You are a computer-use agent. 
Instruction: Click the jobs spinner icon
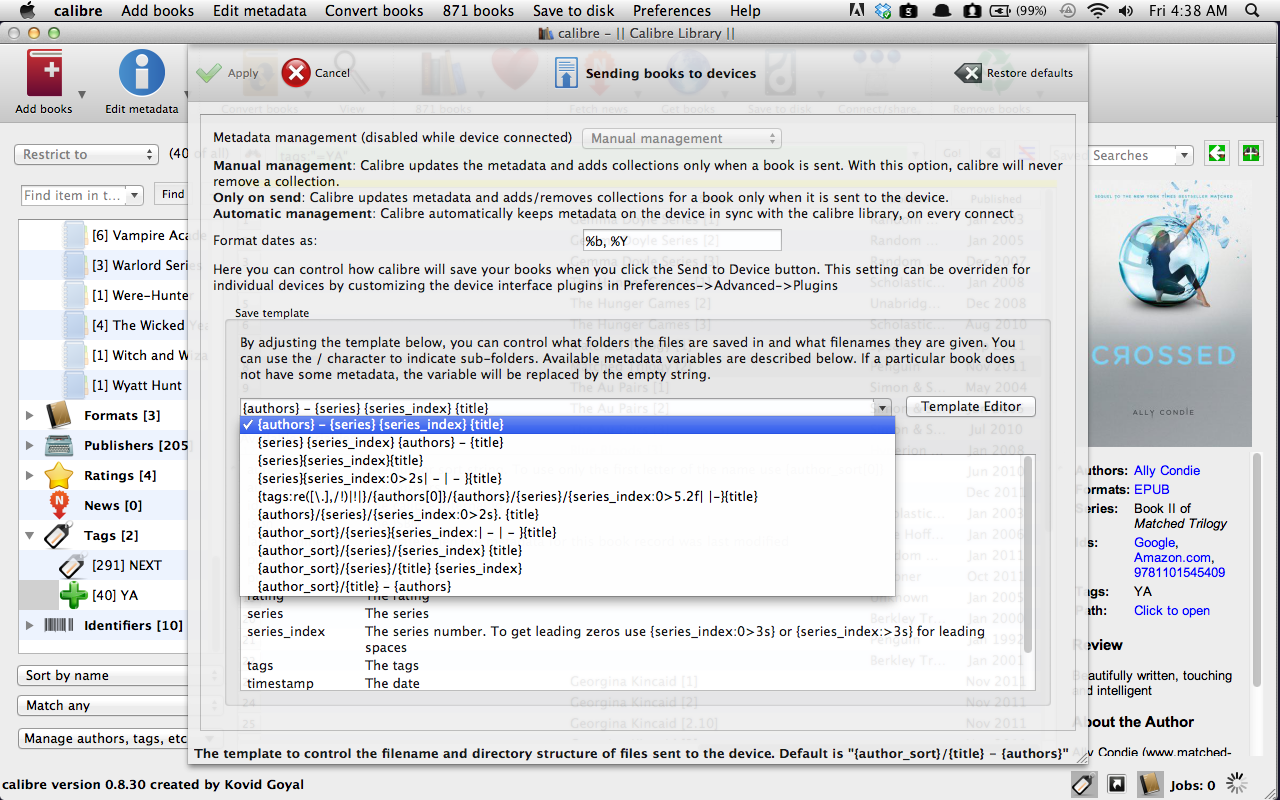click(1236, 785)
